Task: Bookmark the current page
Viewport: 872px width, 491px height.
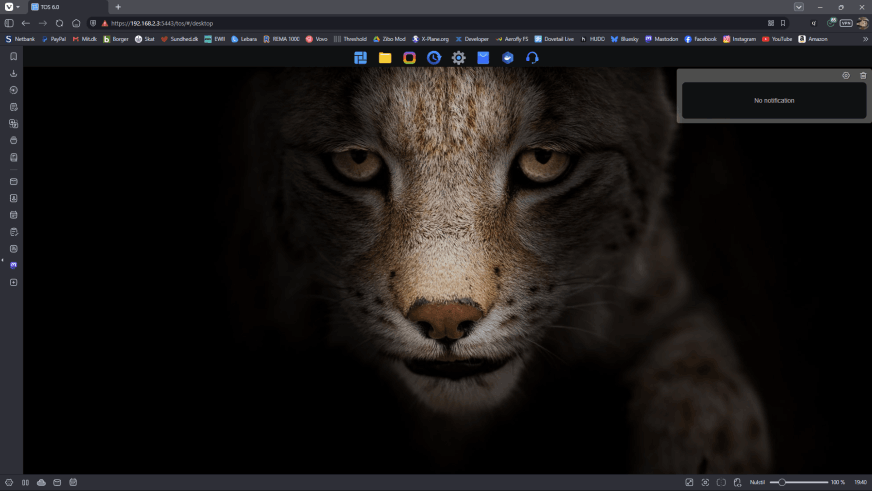Action: pyautogui.click(x=783, y=23)
